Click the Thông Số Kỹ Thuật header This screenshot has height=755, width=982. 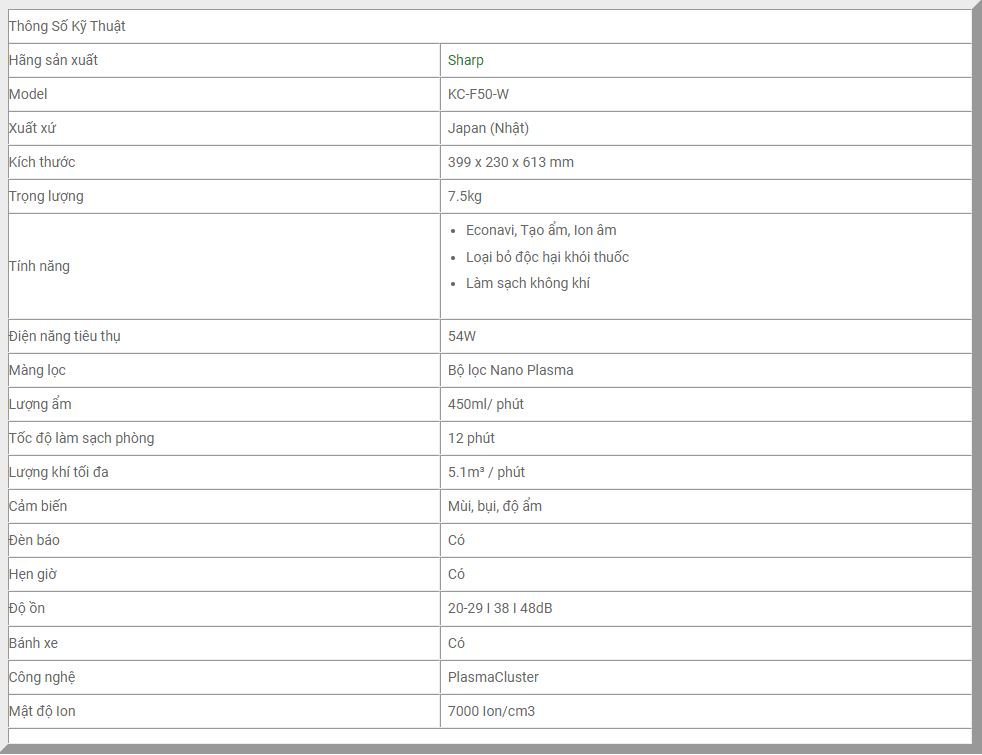point(67,26)
